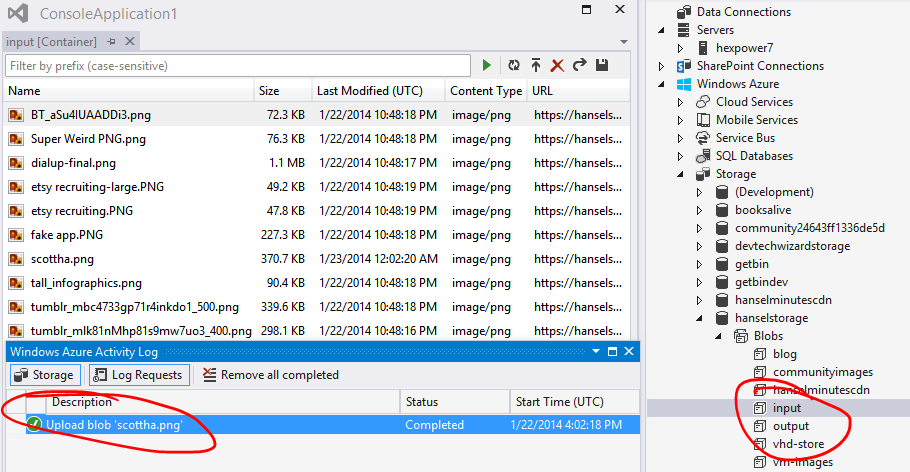Close the Windows Azure Activity Log panel
The width and height of the screenshot is (910, 472).
pyautogui.click(x=629, y=351)
